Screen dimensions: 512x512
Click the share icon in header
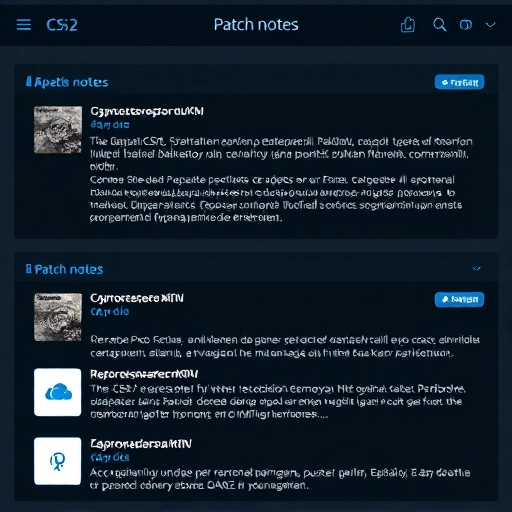[x=408, y=25]
